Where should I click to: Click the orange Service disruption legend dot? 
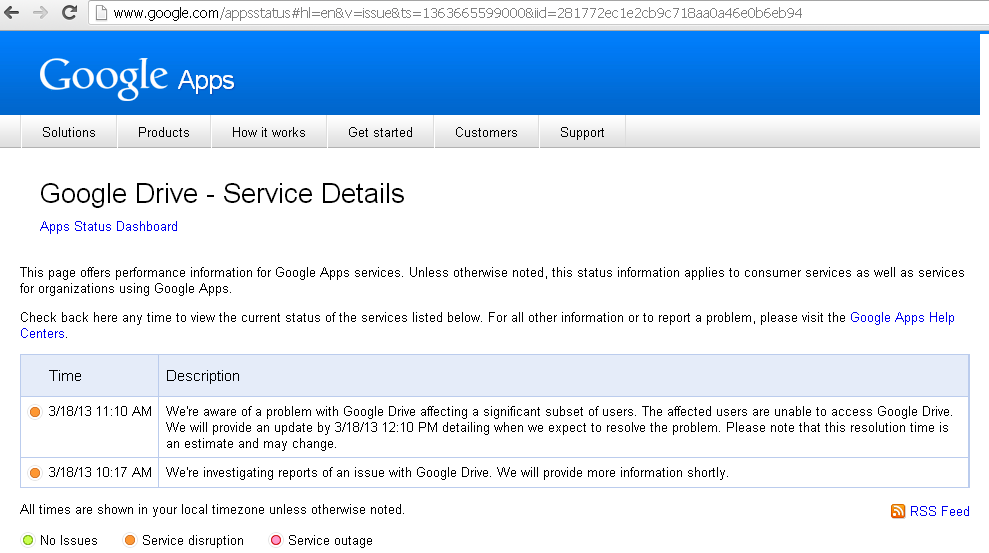[x=130, y=540]
